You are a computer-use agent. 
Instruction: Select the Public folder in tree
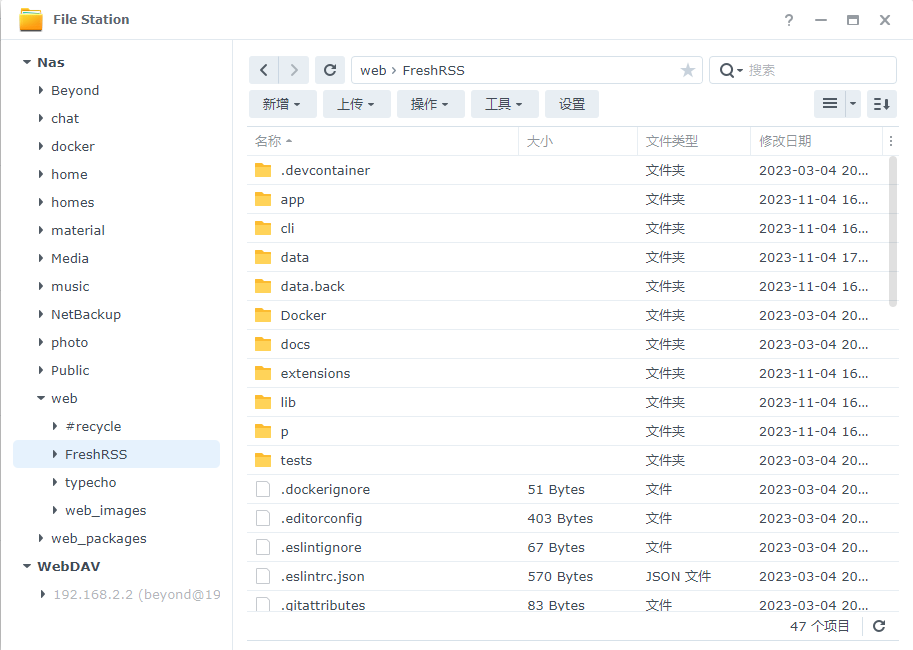pos(70,370)
